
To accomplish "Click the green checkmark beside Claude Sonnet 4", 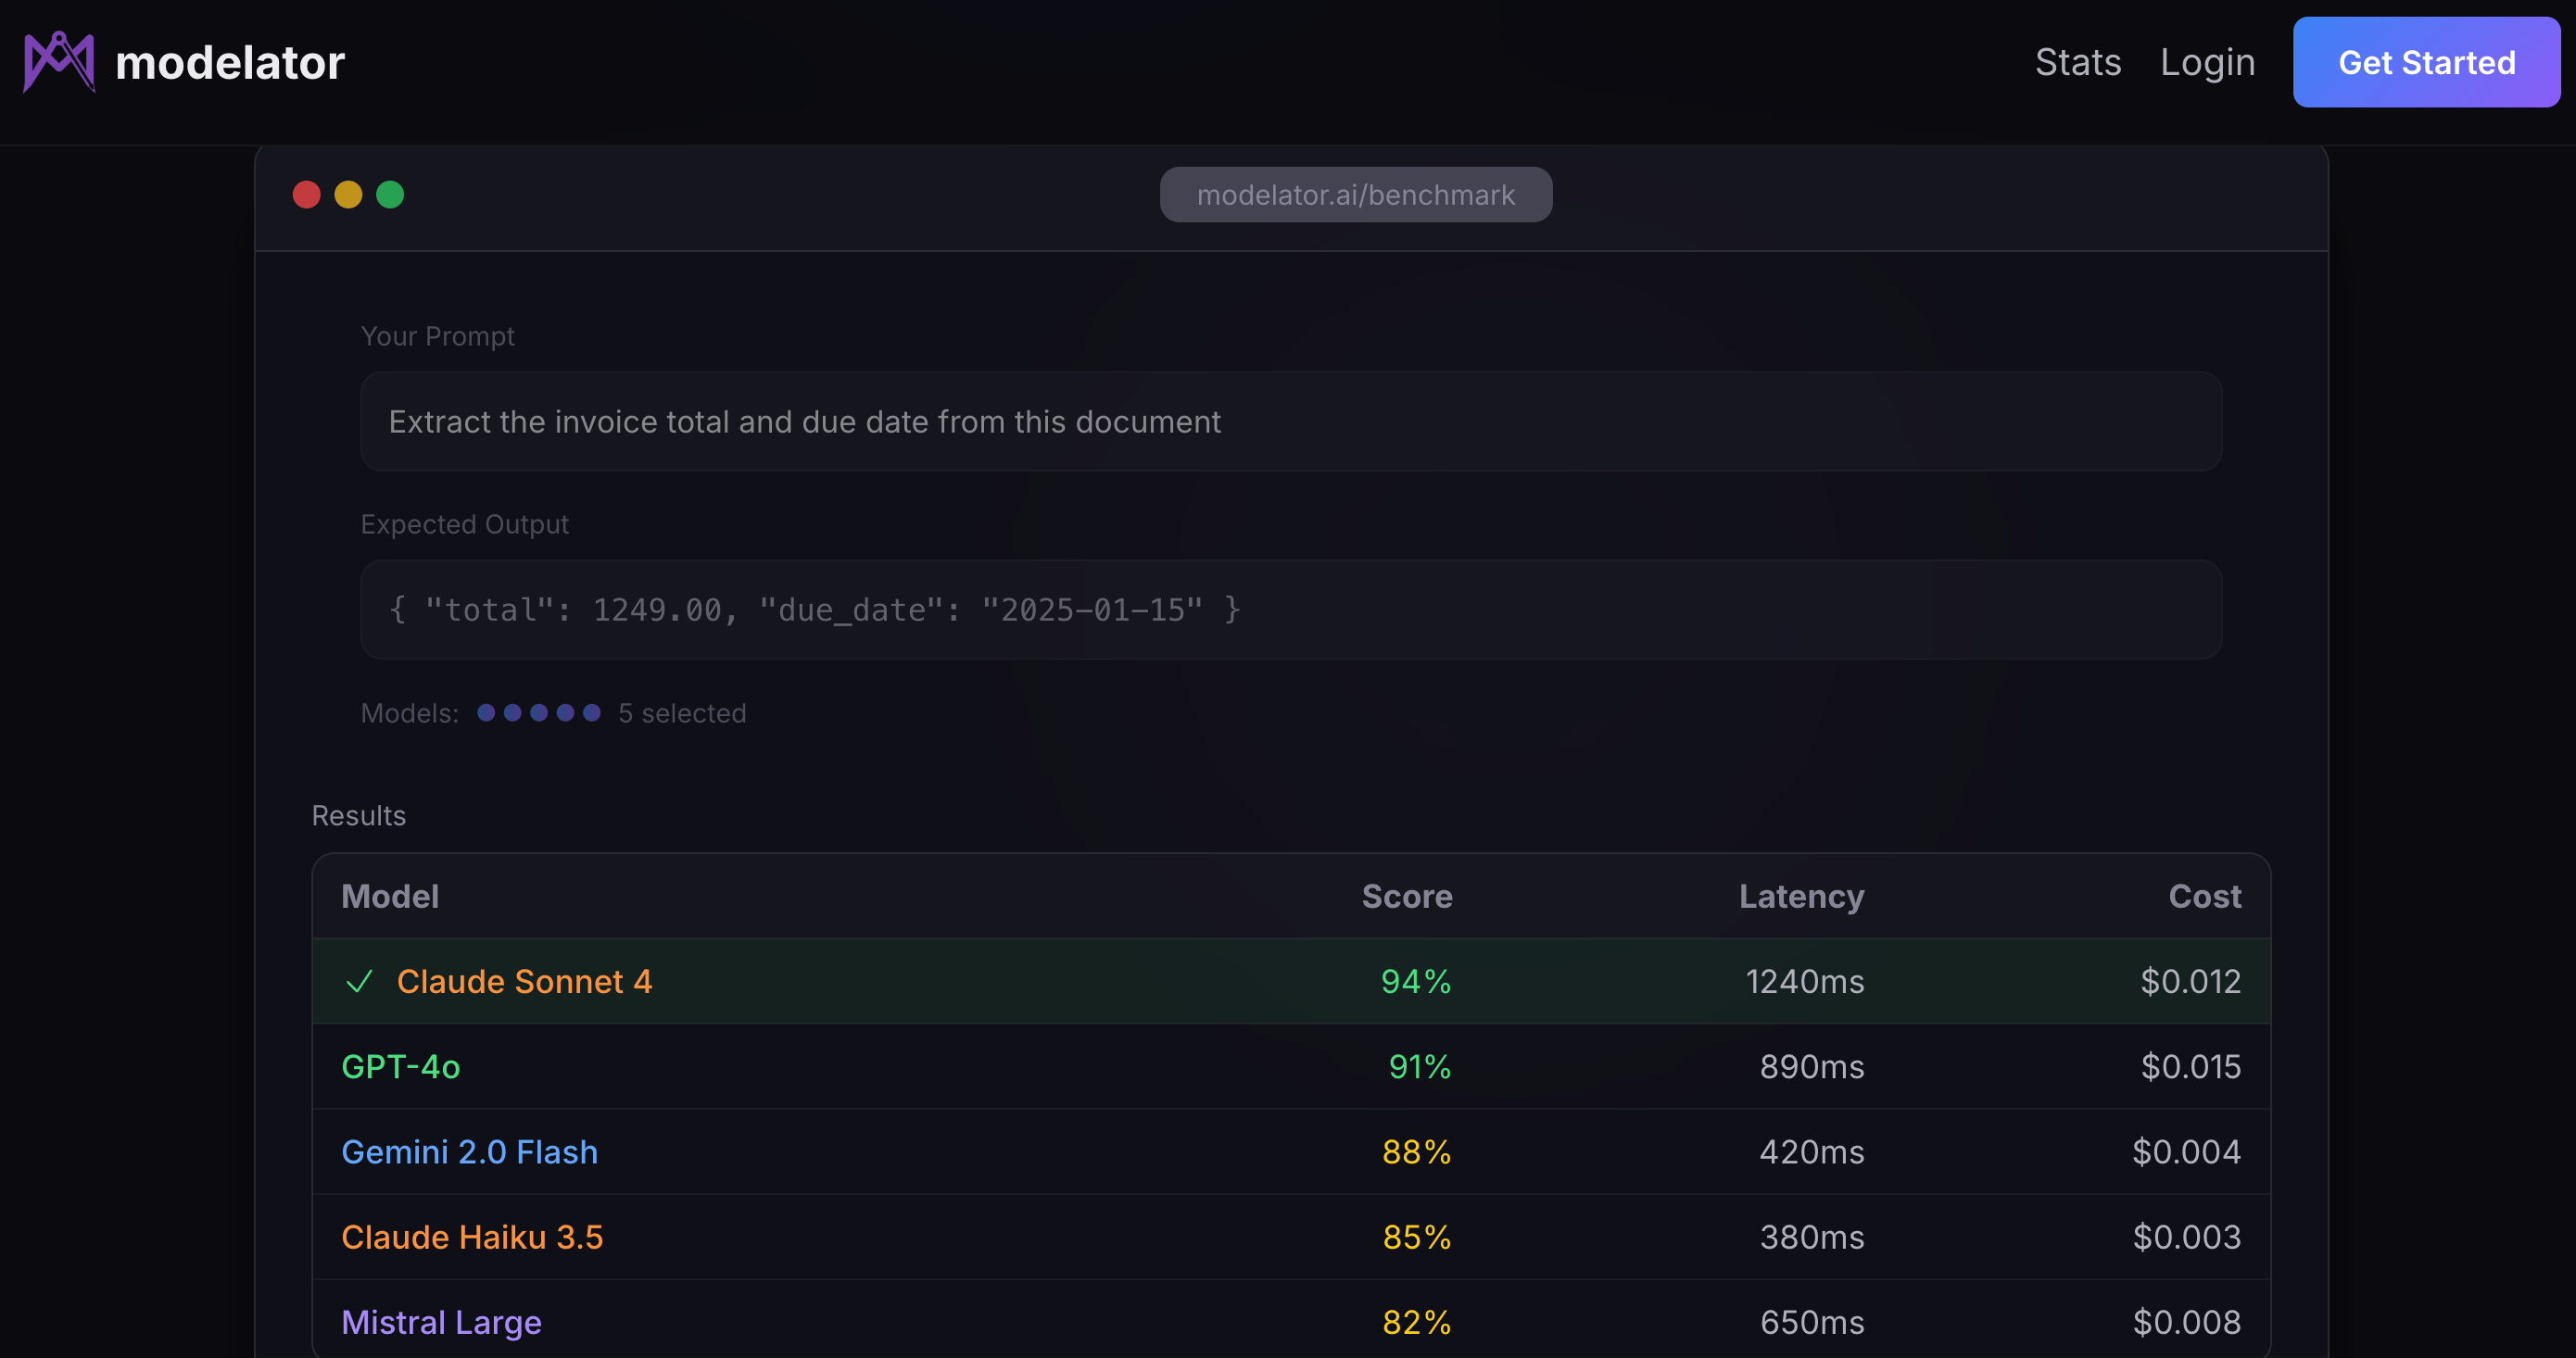I will [359, 981].
